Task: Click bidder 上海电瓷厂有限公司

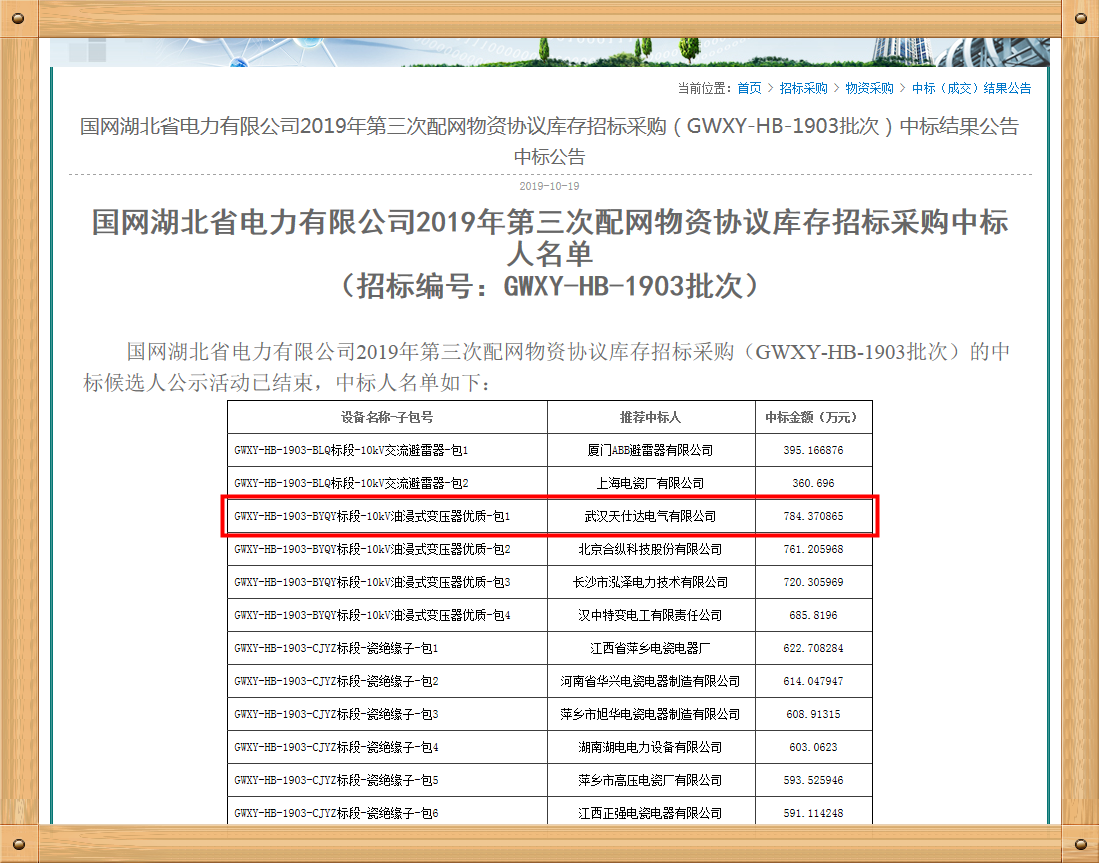Action: [x=650, y=483]
